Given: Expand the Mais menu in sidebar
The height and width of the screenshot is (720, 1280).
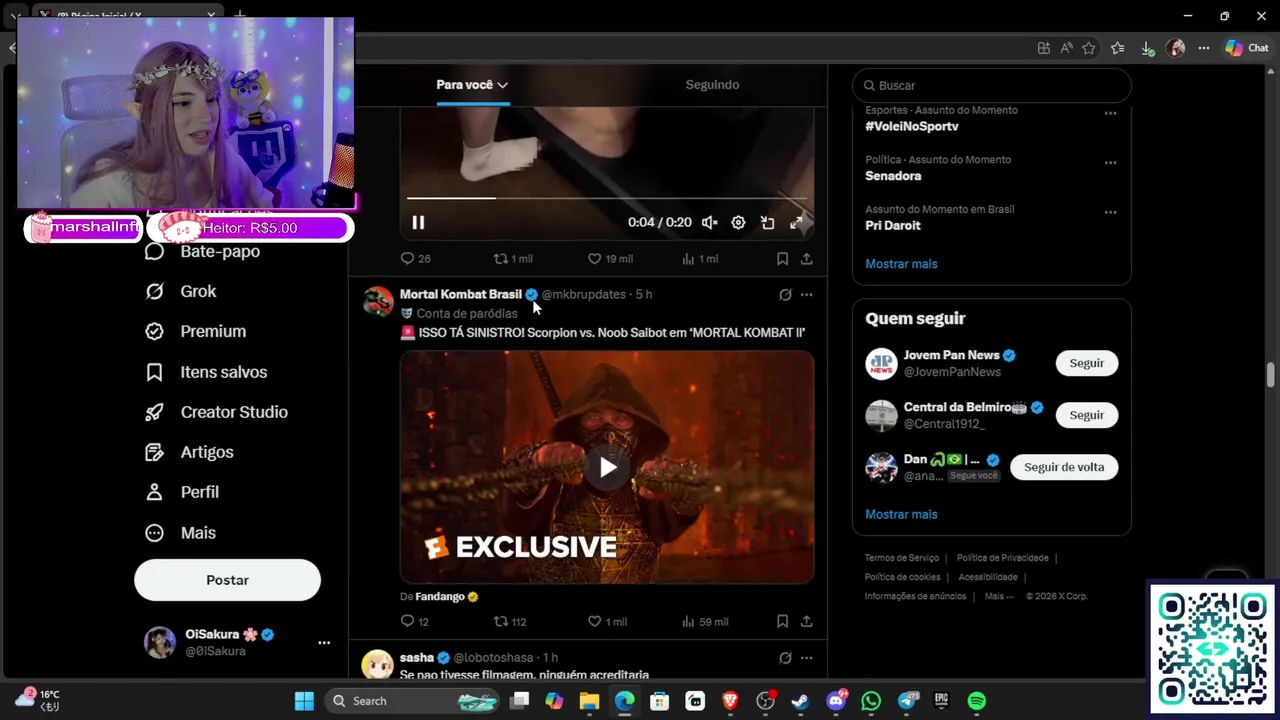Looking at the screenshot, I should tap(180, 533).
